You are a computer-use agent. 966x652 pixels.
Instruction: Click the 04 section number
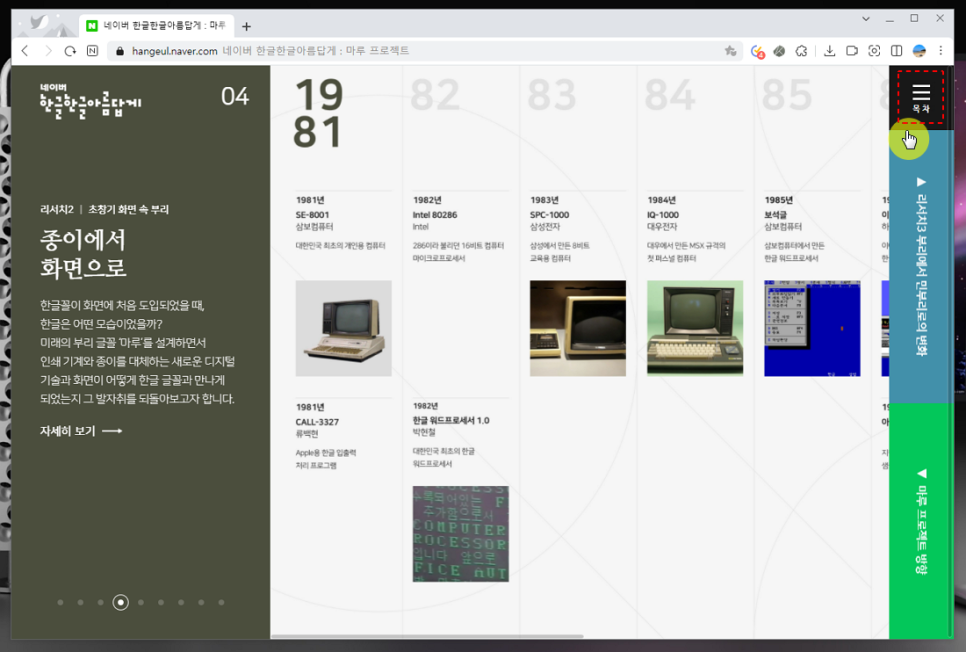pyautogui.click(x=235, y=96)
